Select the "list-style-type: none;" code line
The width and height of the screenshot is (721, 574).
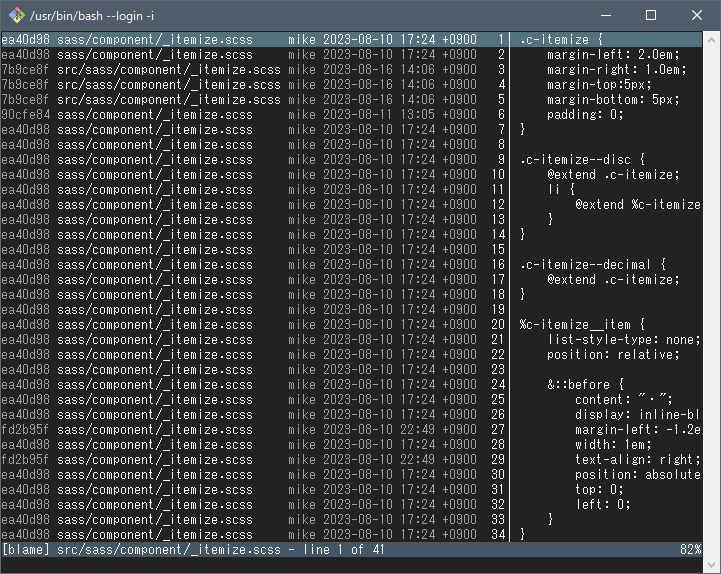point(613,340)
